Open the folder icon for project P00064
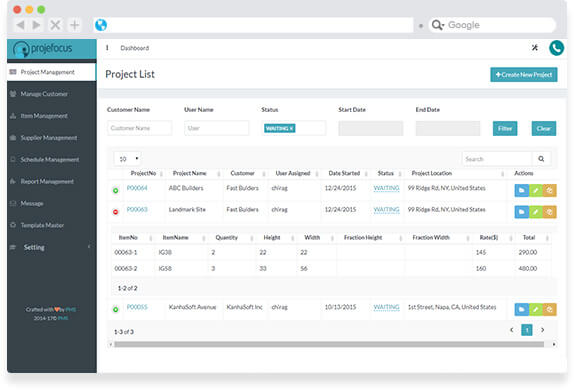Viewport: 574px width, 390px height. coord(521,190)
